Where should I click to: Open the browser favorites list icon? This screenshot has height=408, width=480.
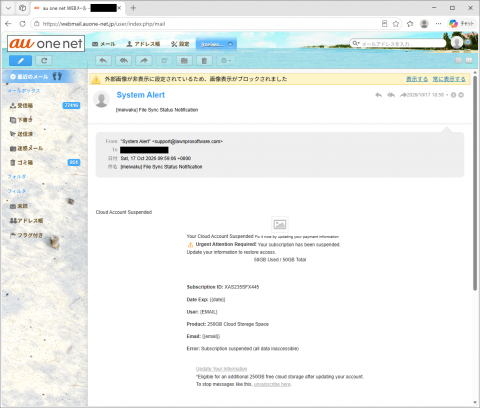click(x=410, y=24)
